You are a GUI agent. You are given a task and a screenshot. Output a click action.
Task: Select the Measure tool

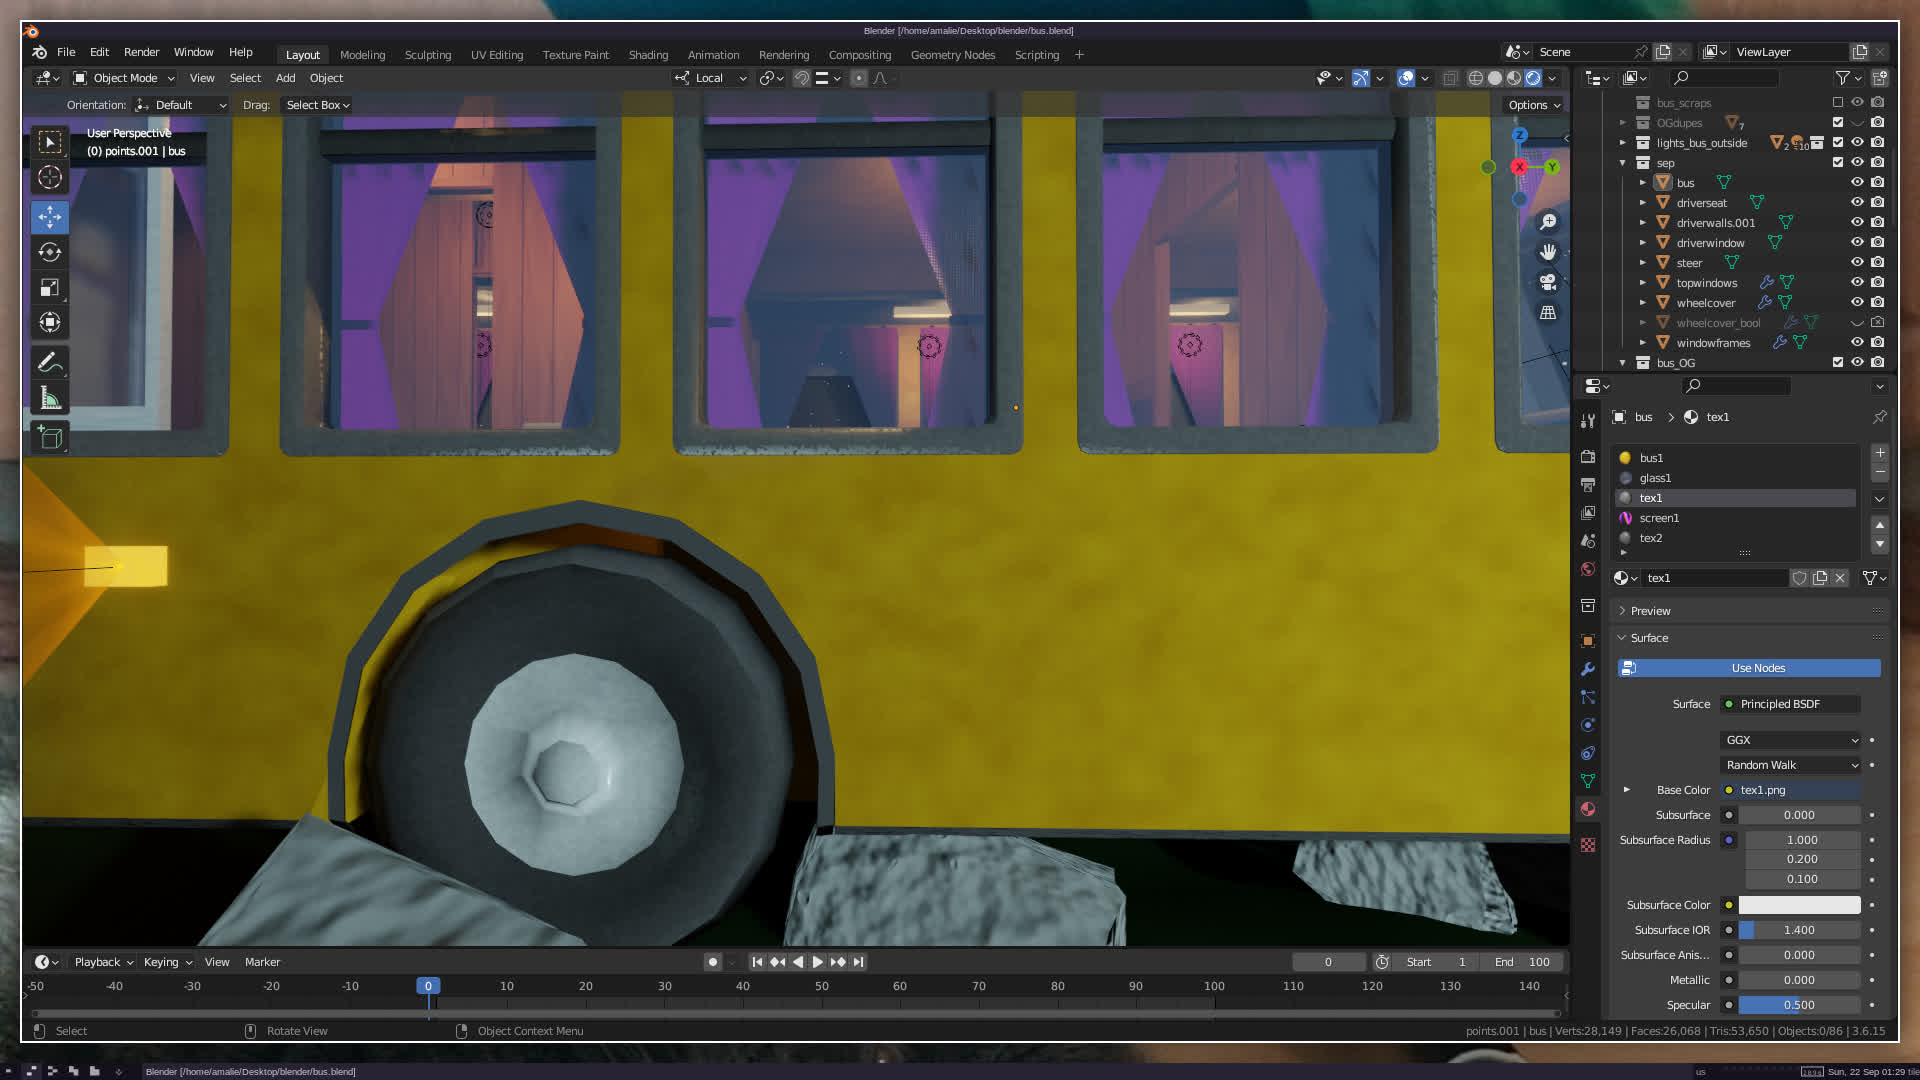(50, 399)
